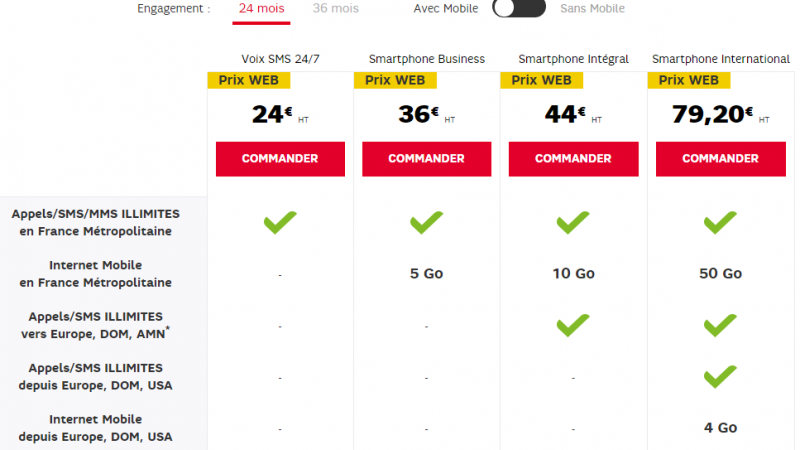Order the Smartphone Business plan
Screen dimensions: 800x450
pyautogui.click(x=426, y=158)
